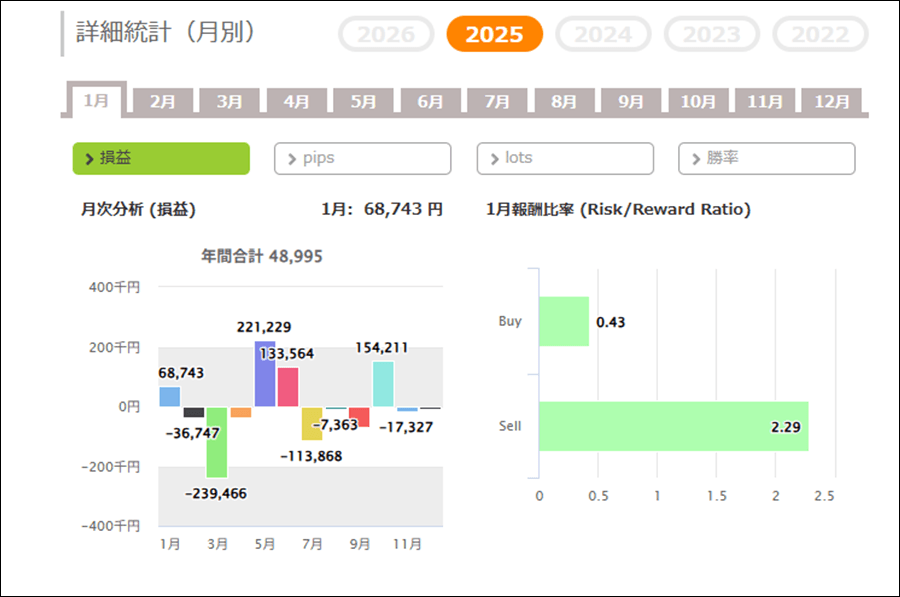Choose the pips metric selector
The height and width of the screenshot is (597, 900).
pos(363,158)
